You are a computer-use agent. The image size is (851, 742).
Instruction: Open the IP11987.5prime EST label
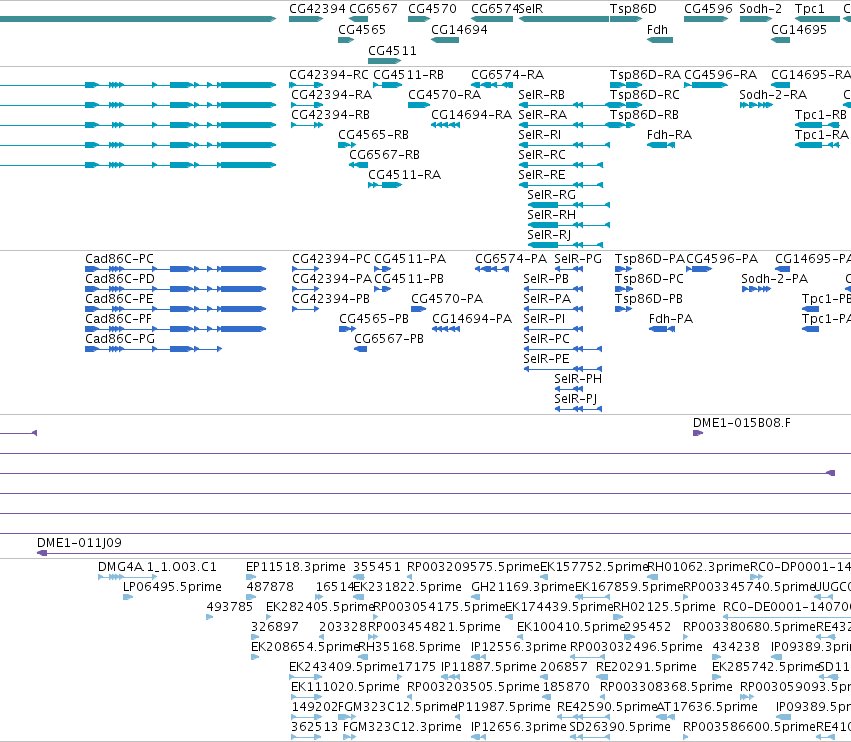coord(503,708)
